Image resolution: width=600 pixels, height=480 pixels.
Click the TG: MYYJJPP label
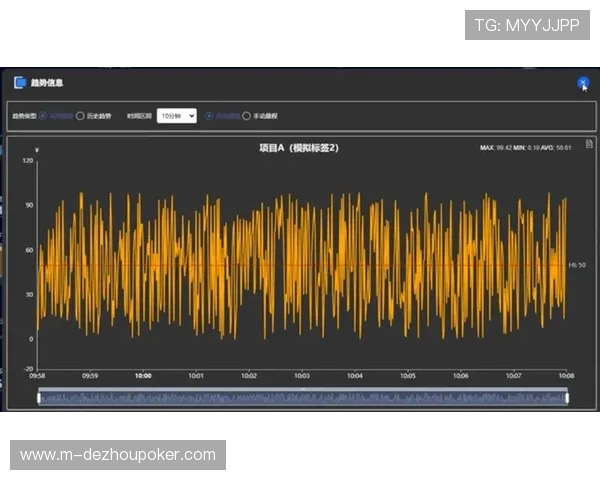pyautogui.click(x=527, y=25)
